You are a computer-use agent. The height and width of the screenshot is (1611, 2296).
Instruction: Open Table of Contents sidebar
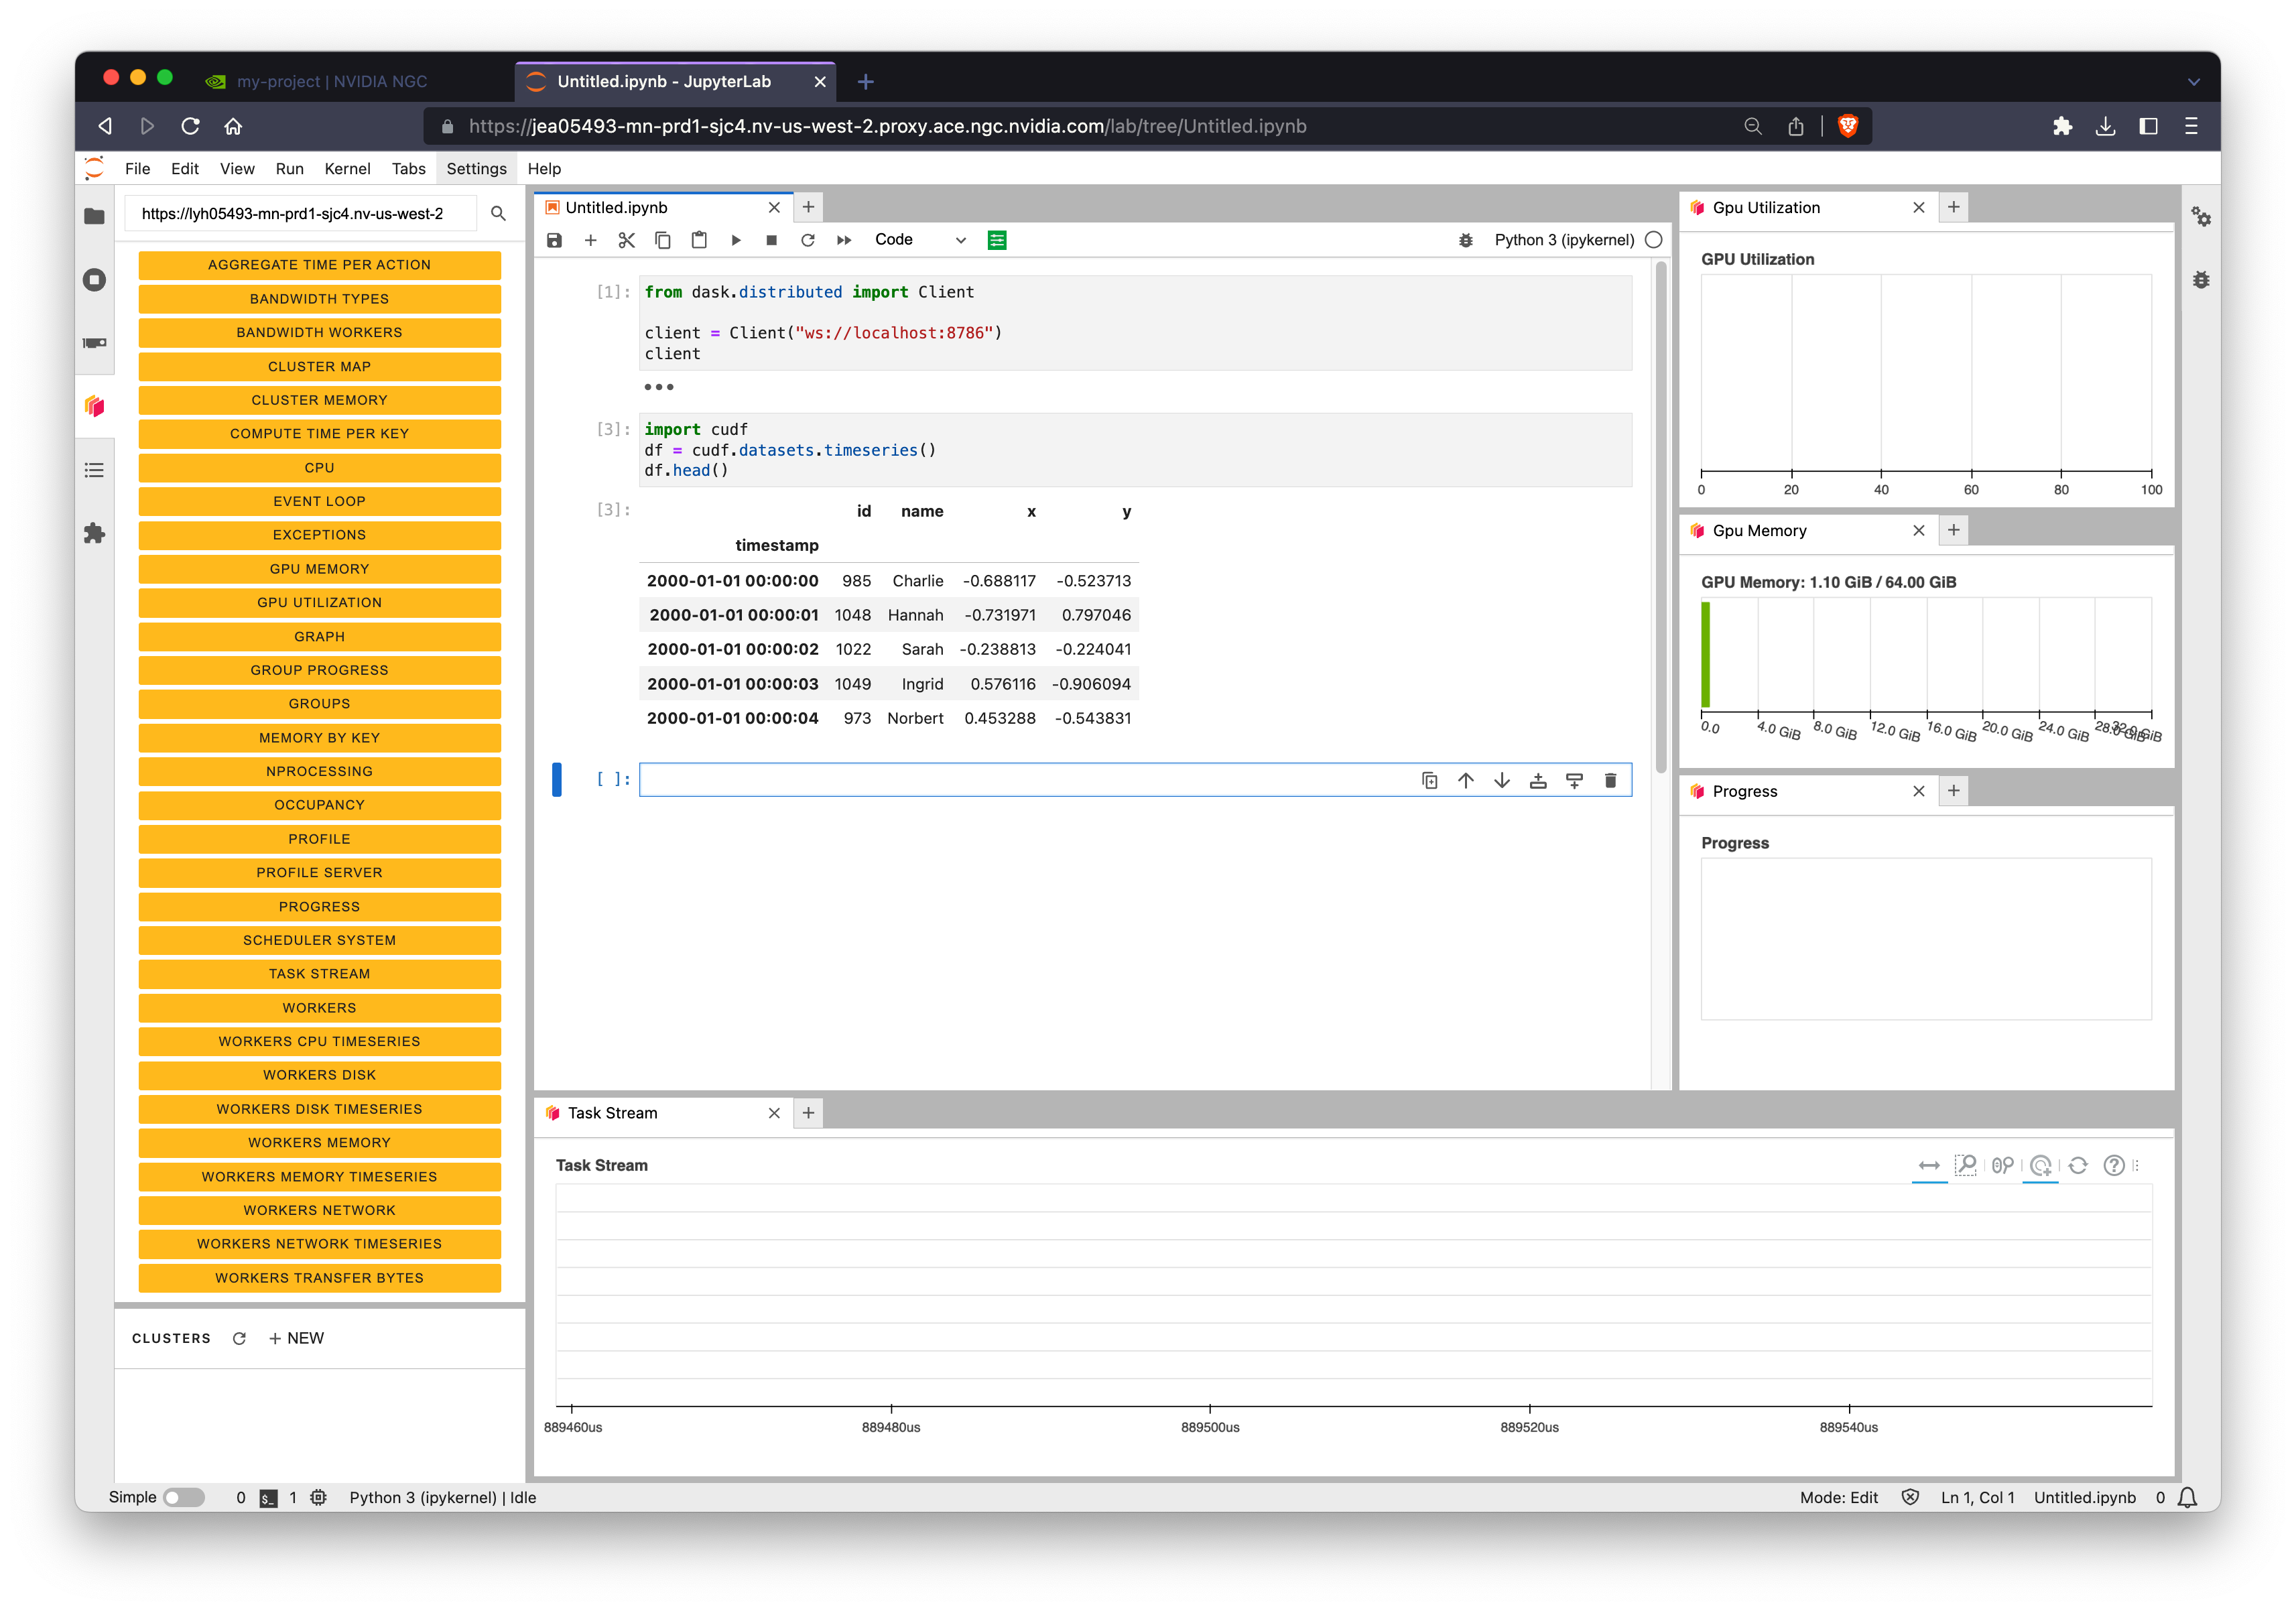coord(95,470)
